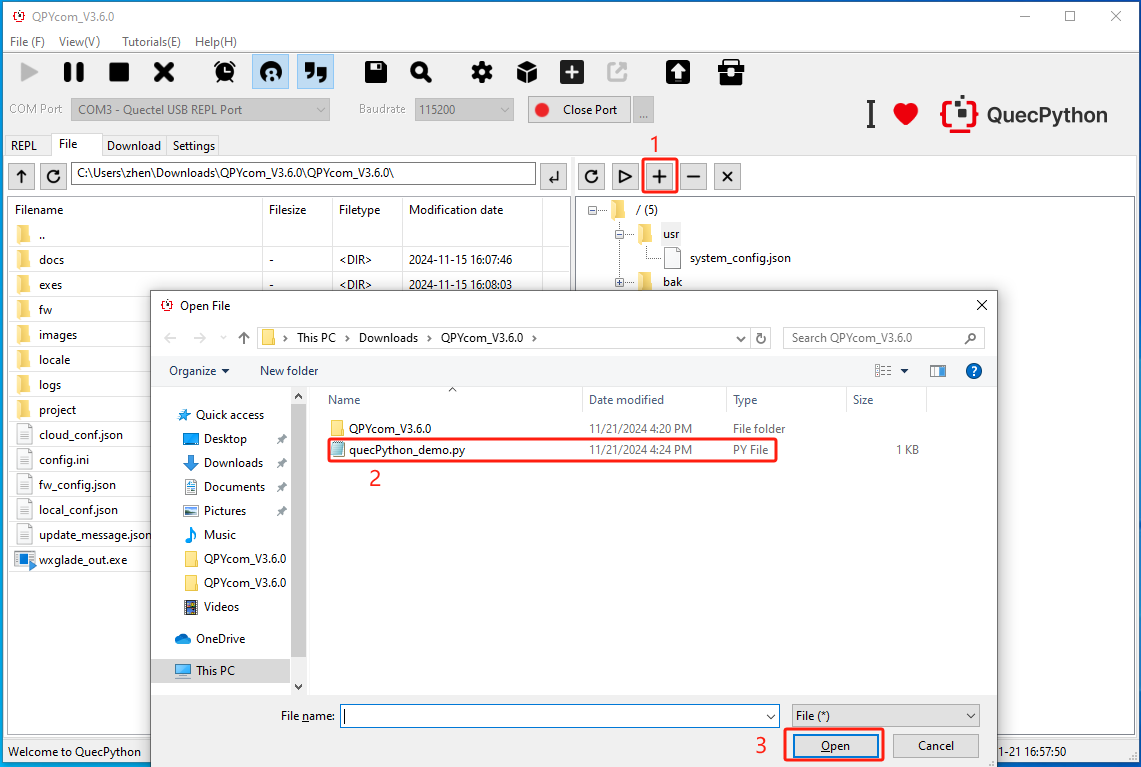1141x767 pixels.
Task: Click the Search QPYcom_V3.6.0 field
Action: coord(883,338)
